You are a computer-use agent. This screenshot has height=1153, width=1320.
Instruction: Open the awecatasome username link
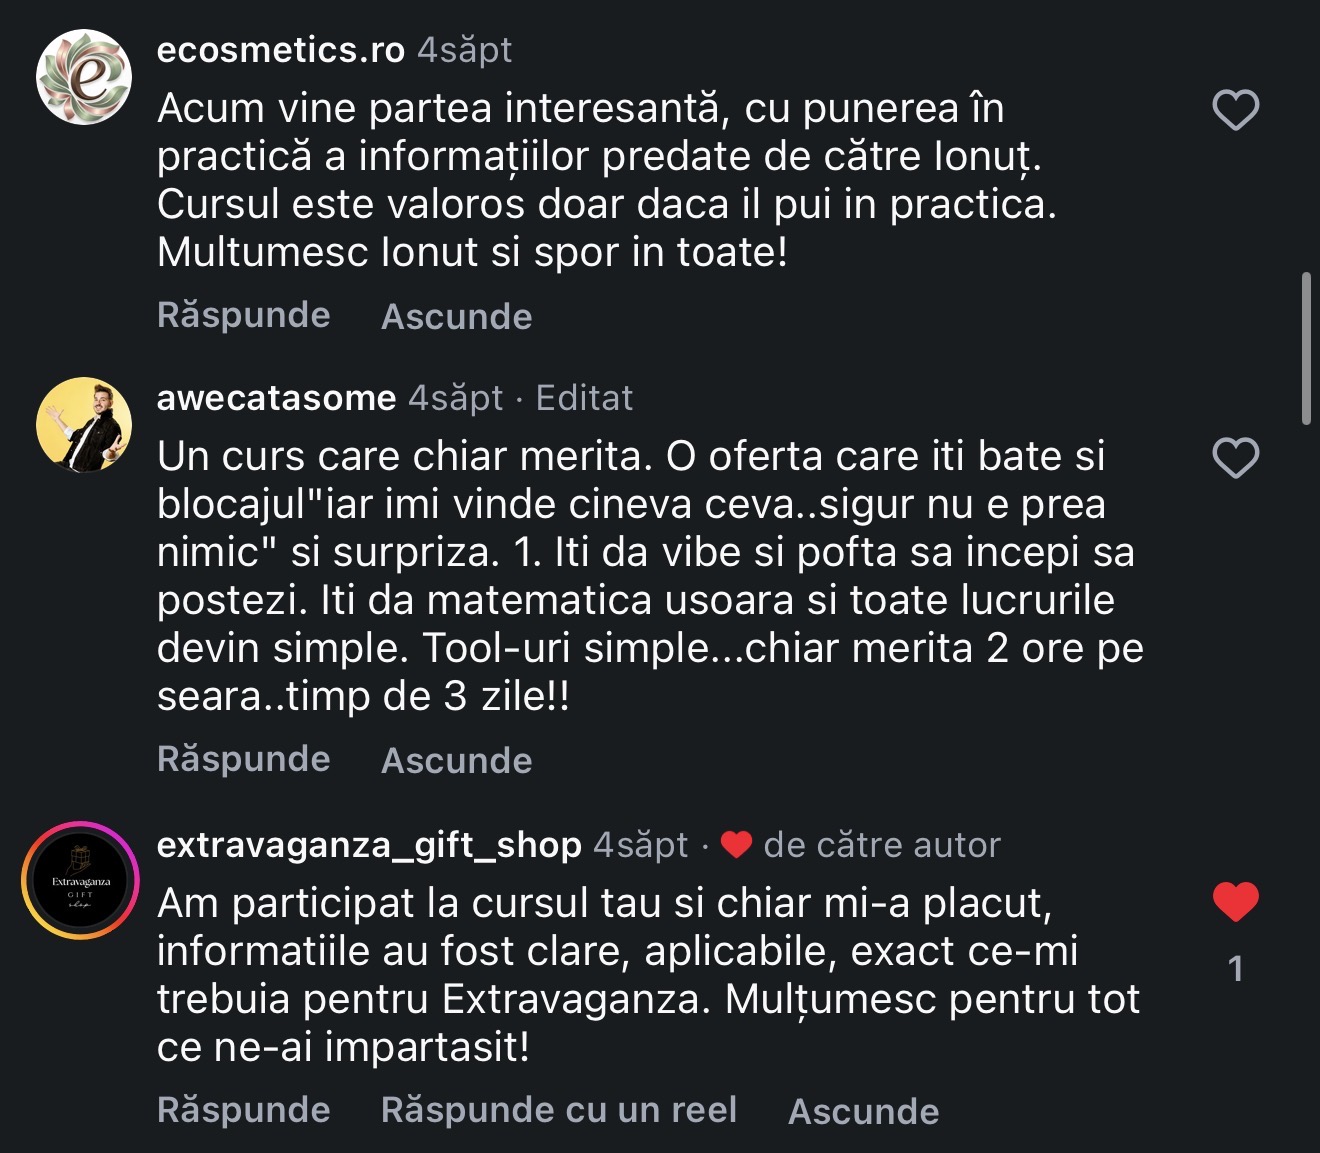pos(277,398)
